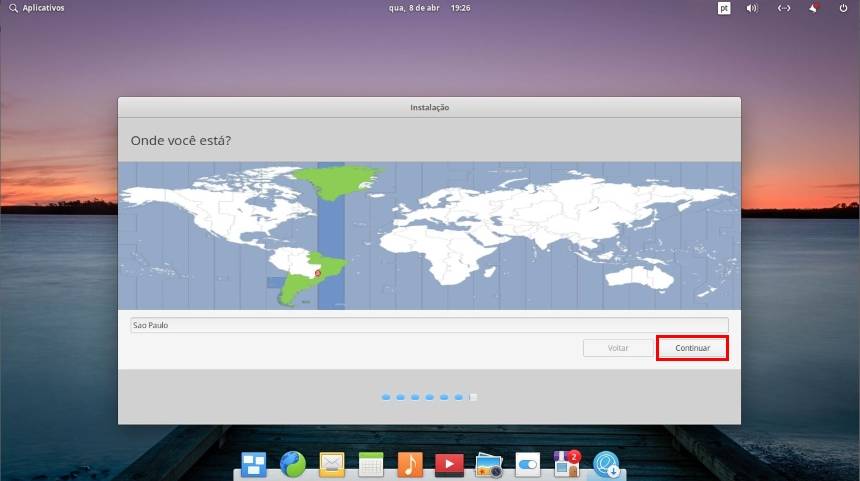
Task: Open the date and time indicator
Action: click(x=429, y=8)
